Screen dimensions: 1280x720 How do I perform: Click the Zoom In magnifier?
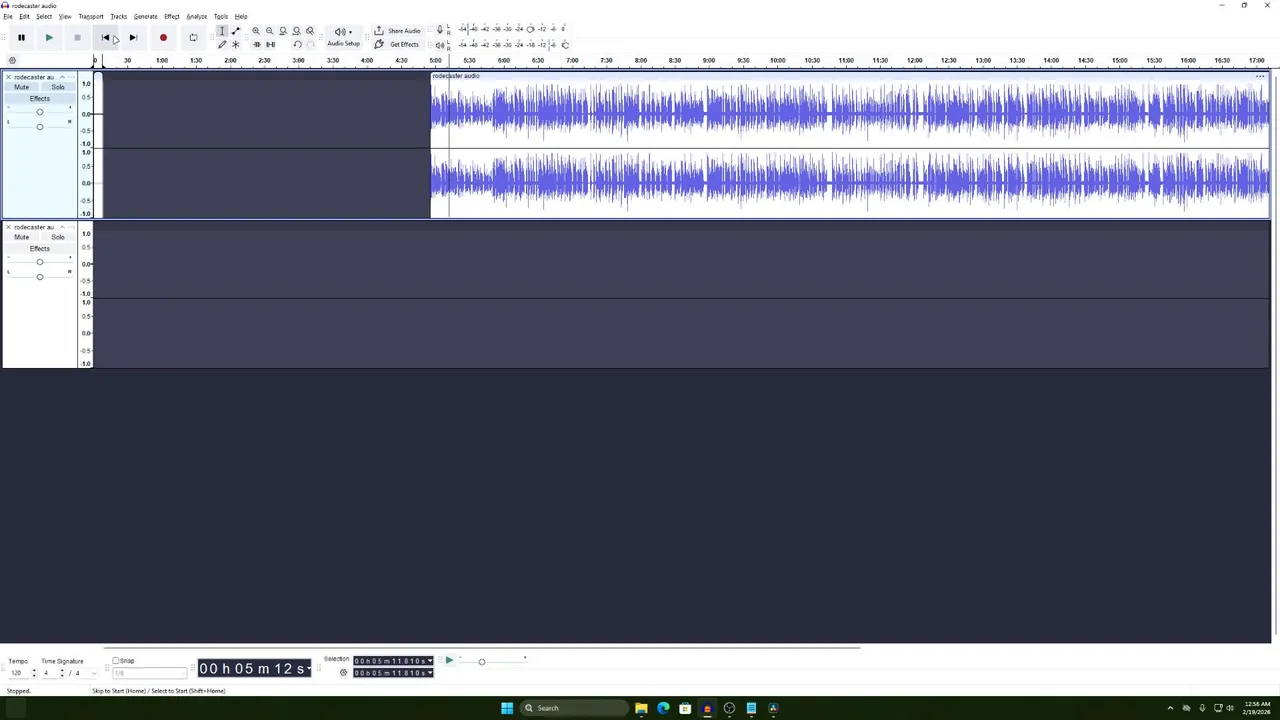pos(256,31)
